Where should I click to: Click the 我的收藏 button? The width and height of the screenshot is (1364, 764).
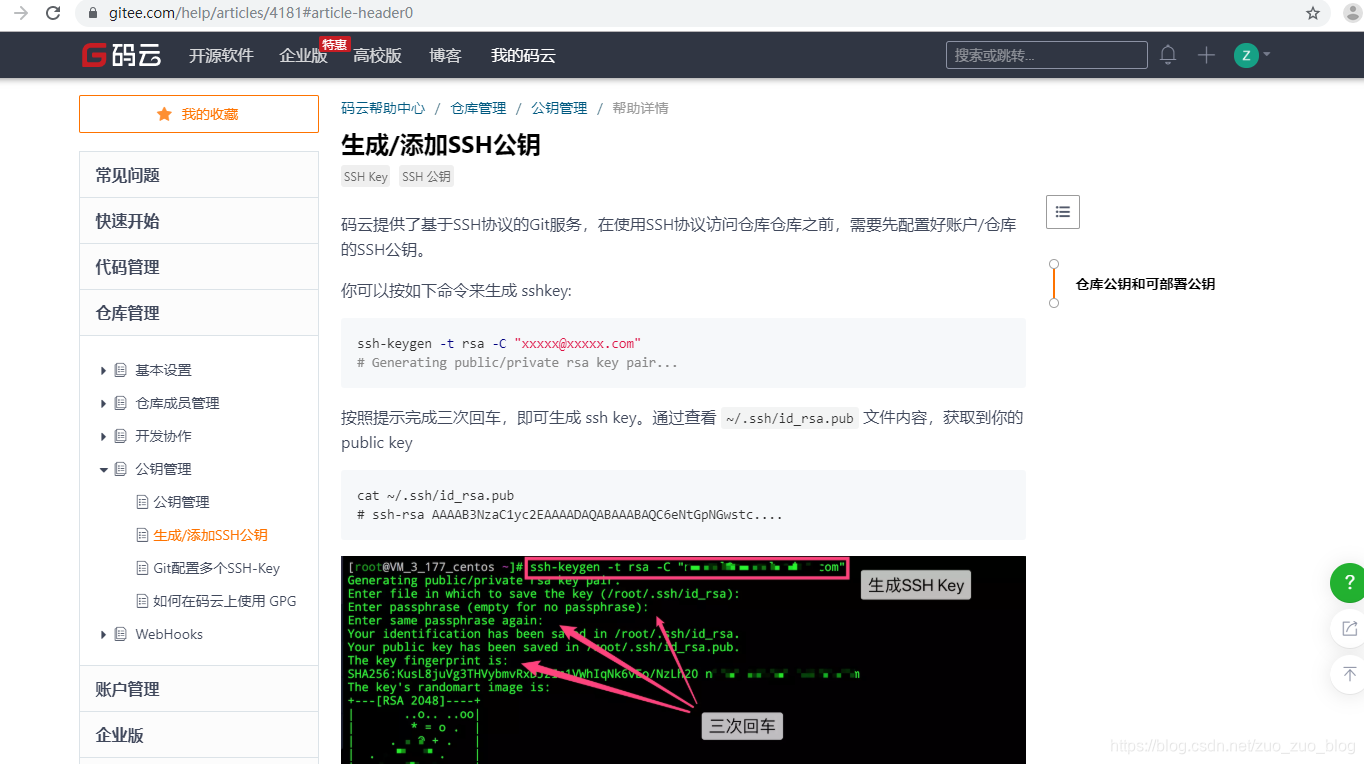(199, 114)
